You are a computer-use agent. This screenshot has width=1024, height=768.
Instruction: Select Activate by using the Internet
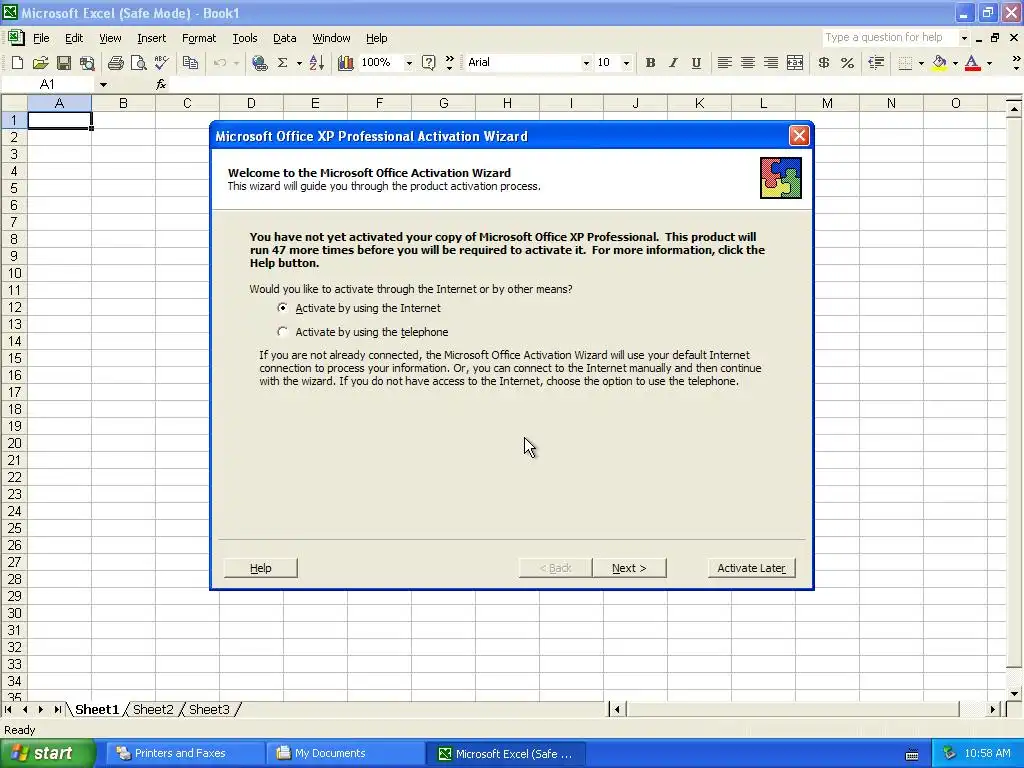(359, 308)
